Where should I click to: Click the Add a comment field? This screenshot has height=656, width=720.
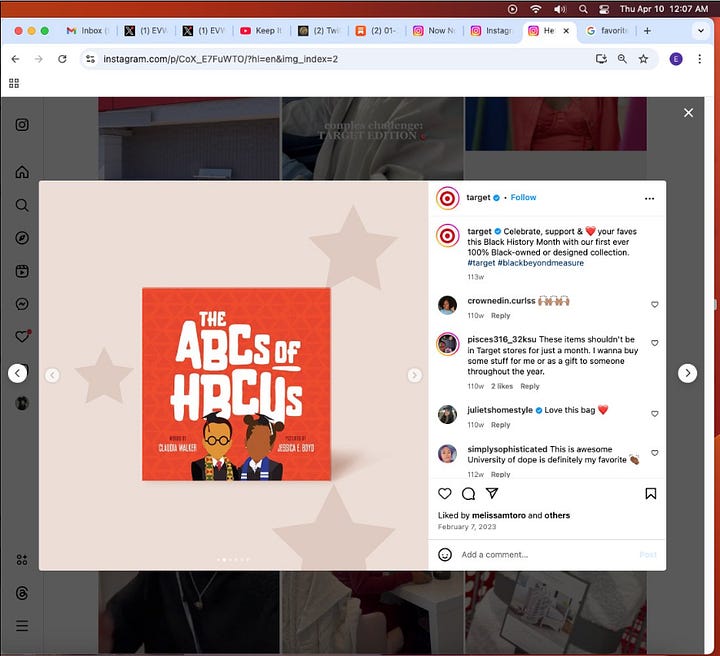coord(546,555)
